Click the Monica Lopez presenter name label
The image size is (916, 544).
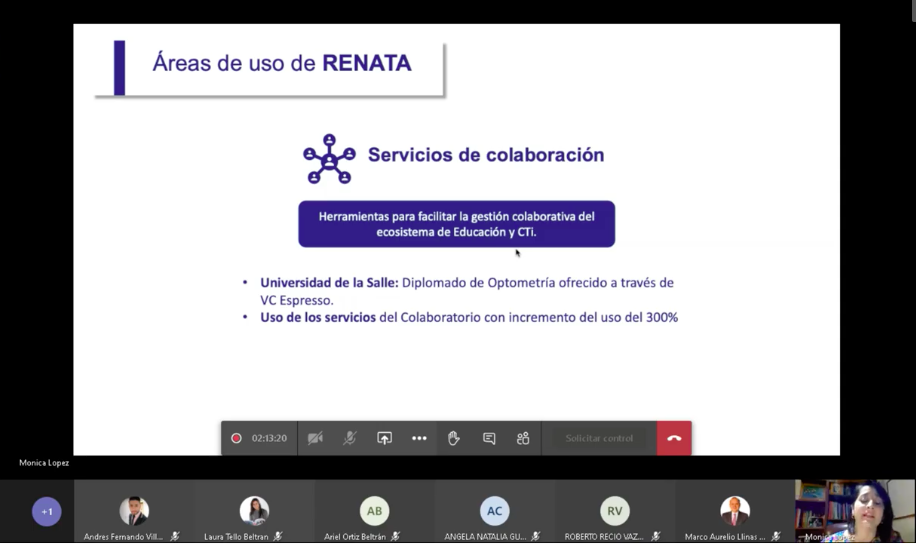pos(44,463)
